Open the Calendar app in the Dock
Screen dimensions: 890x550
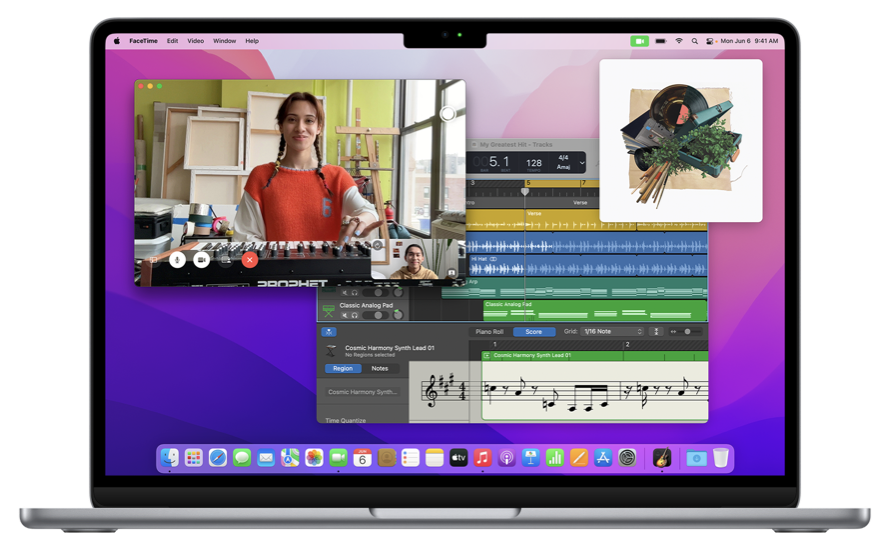[x=362, y=457]
